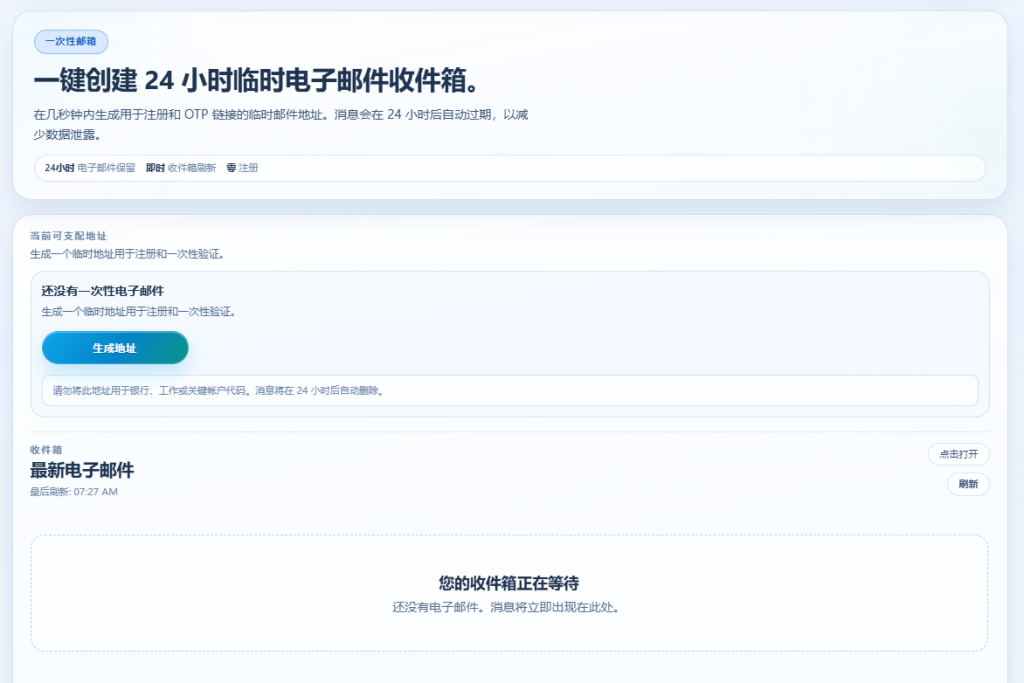Click the 收件箱 section label
This screenshot has height=683, width=1024.
44,450
